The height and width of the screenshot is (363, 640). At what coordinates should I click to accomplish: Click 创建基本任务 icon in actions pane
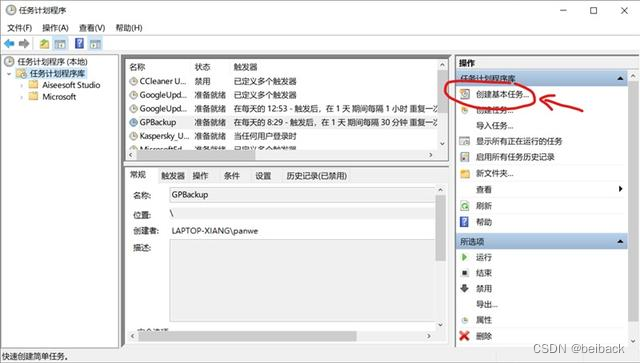click(x=465, y=94)
